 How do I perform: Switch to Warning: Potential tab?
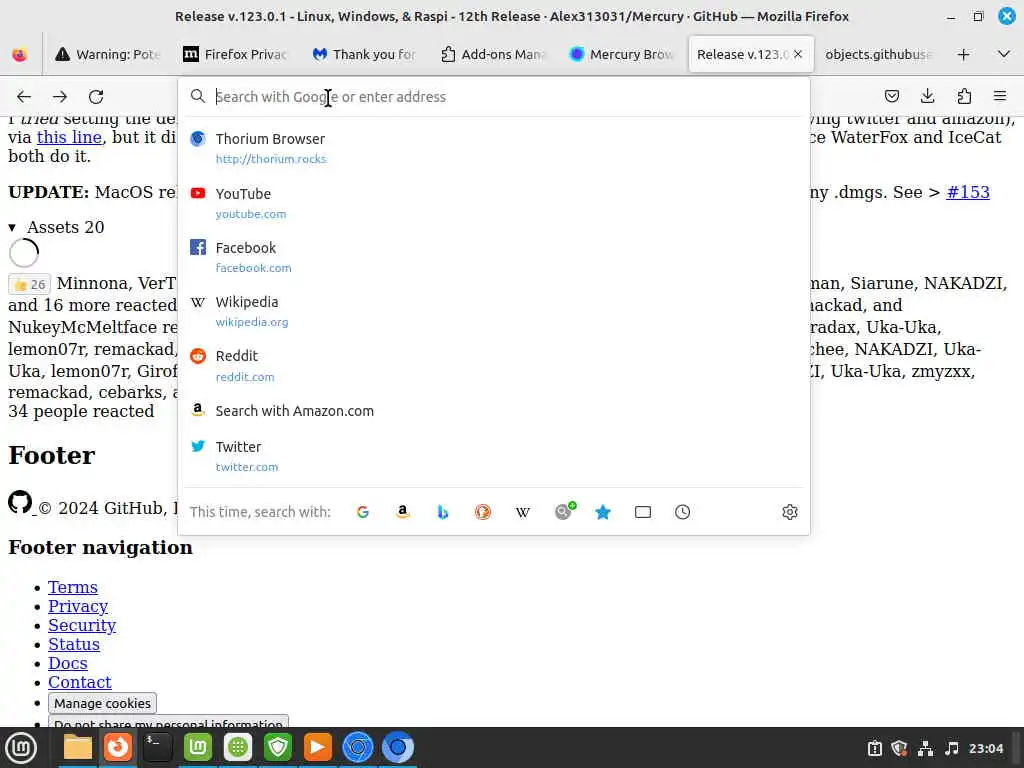point(108,55)
